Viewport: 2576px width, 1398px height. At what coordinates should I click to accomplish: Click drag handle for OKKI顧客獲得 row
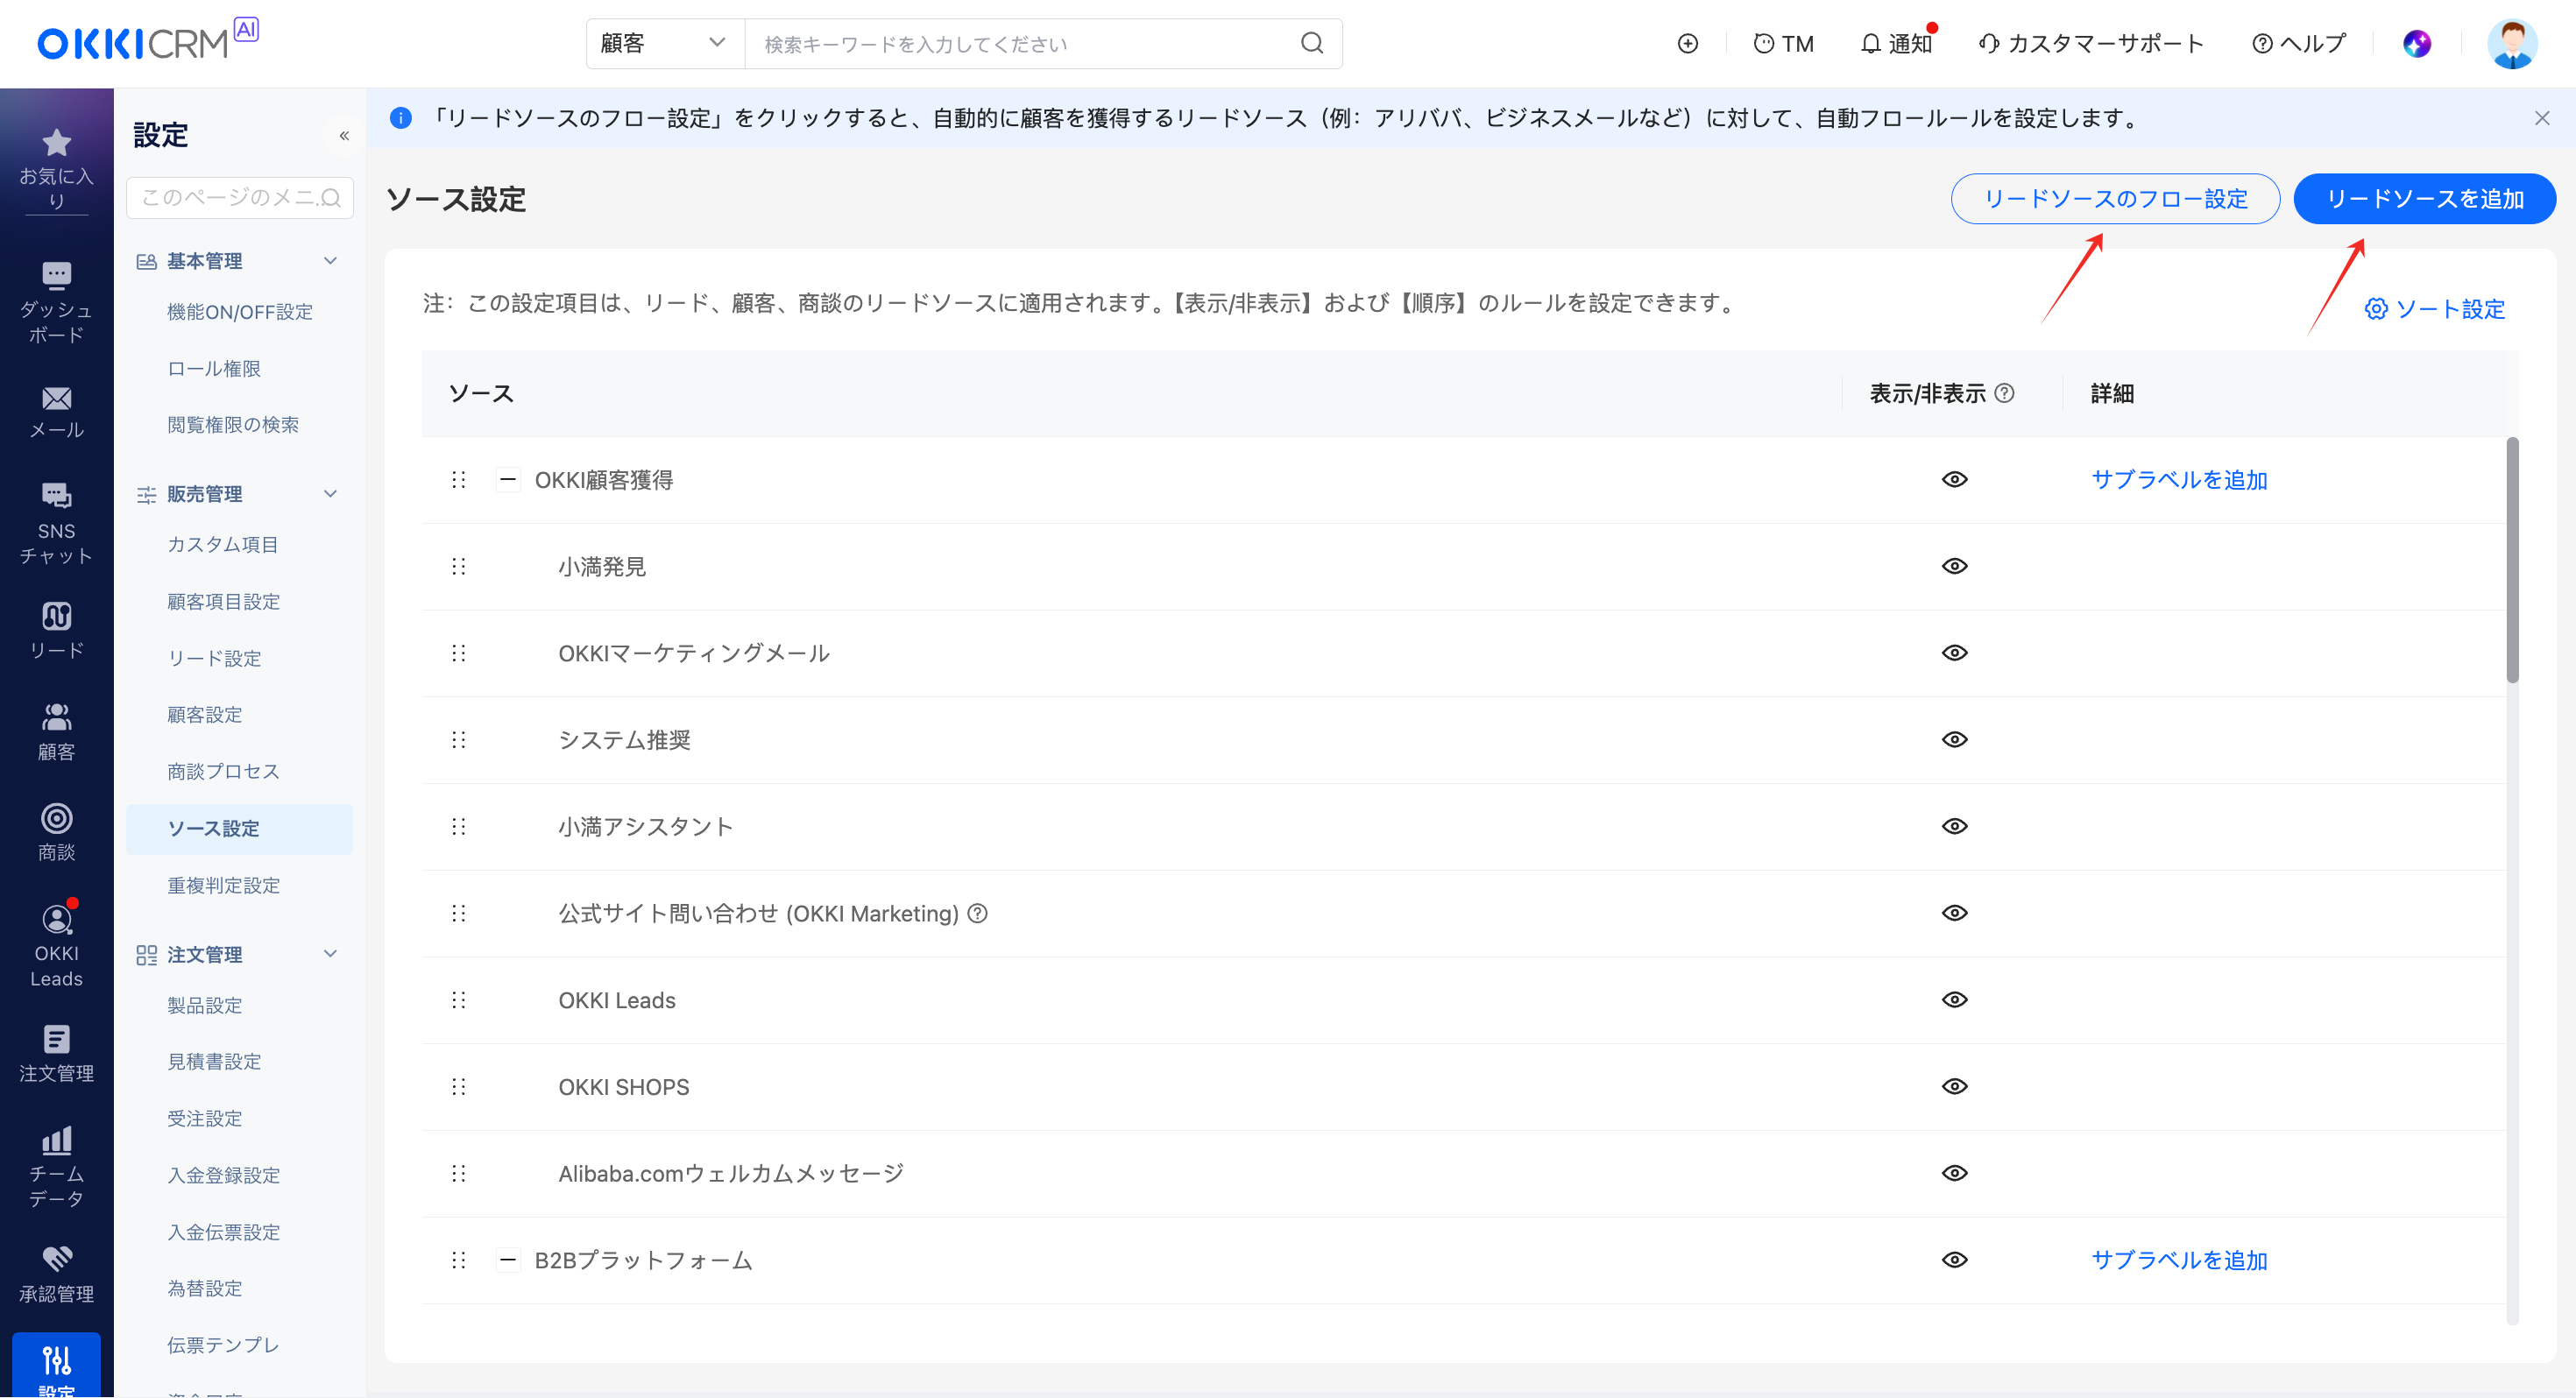coord(459,480)
